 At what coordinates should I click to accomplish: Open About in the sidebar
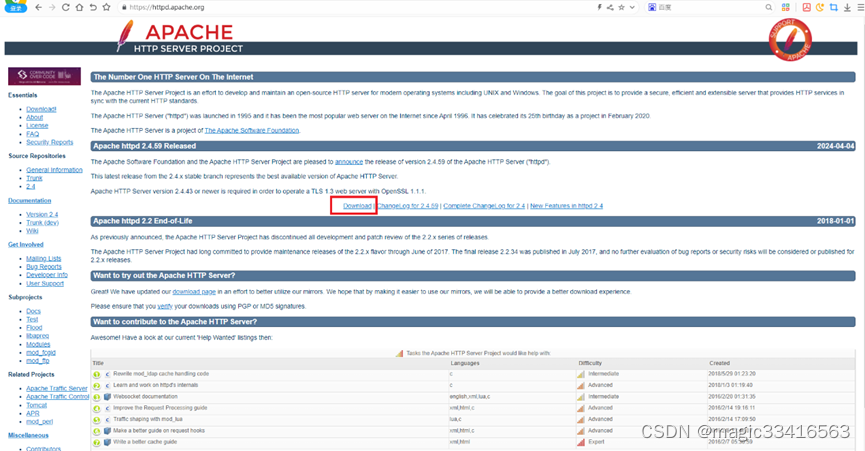(x=34, y=117)
